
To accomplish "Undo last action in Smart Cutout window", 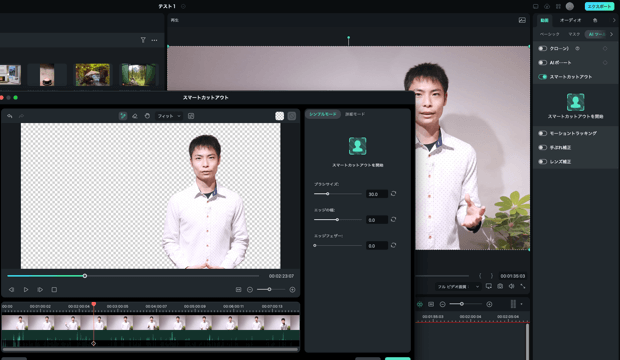I will coord(9,116).
